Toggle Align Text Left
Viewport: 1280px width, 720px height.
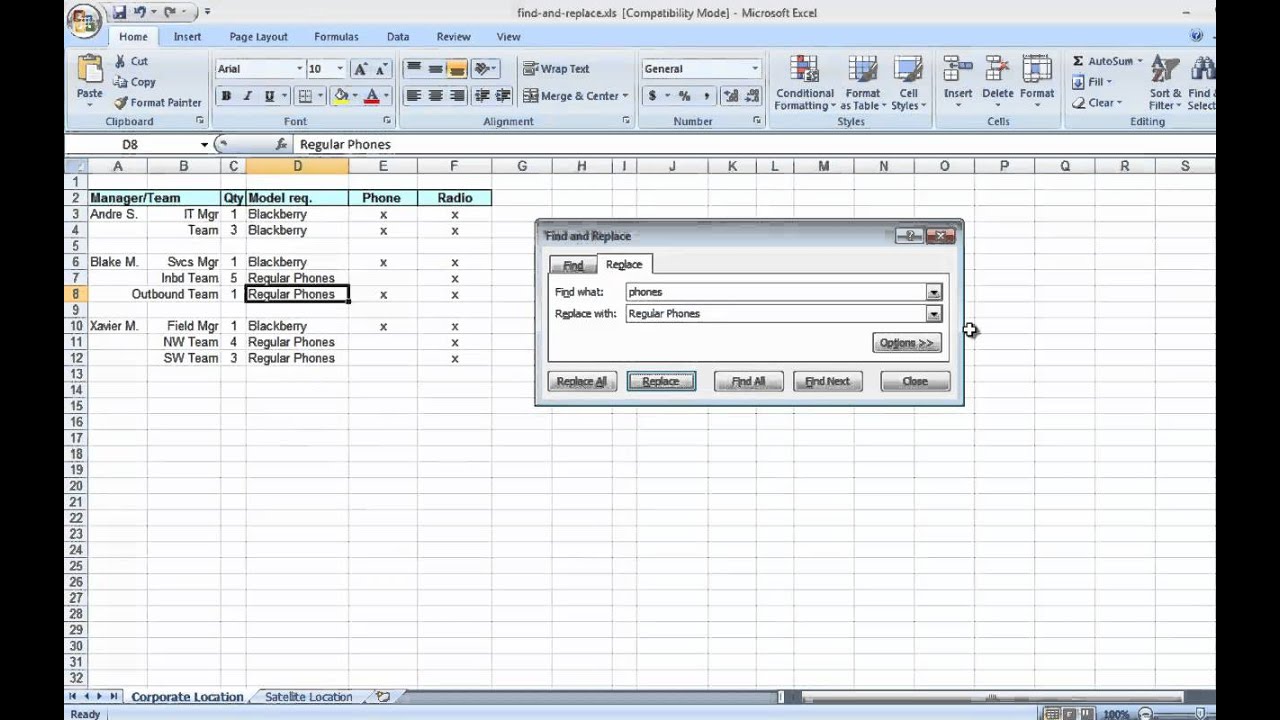click(x=414, y=96)
